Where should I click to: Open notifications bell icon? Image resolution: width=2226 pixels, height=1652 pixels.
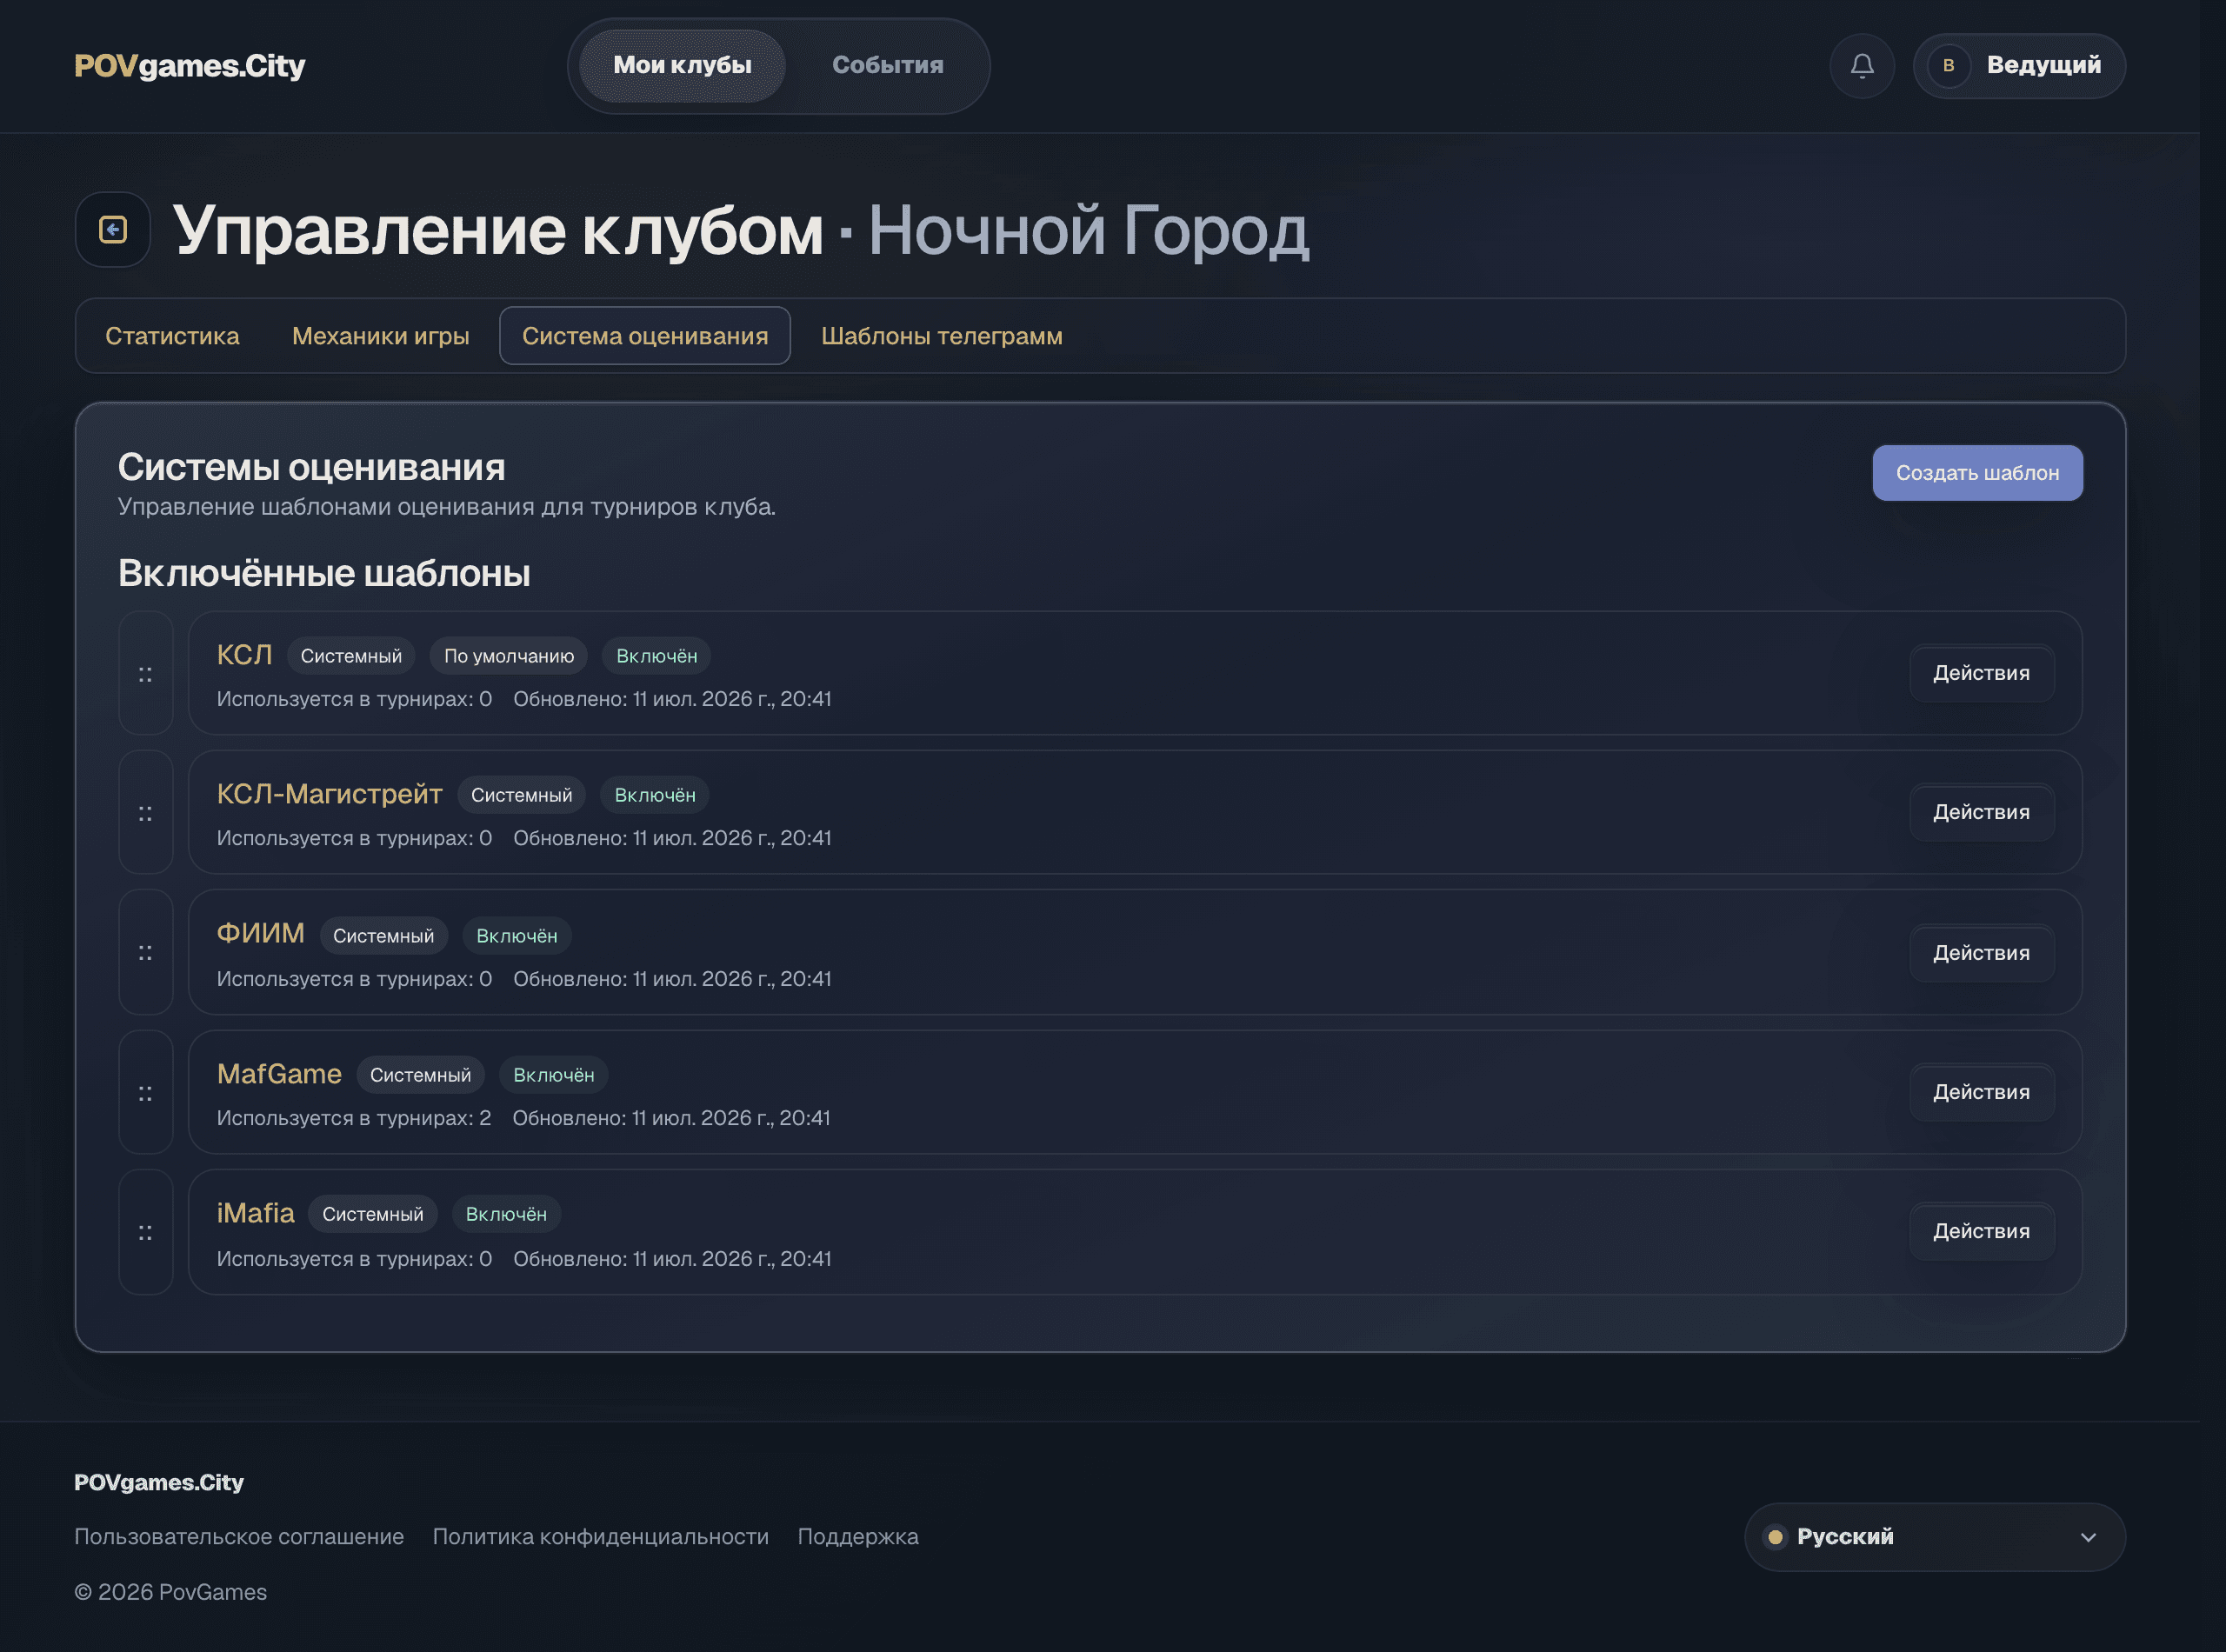pos(1862,66)
